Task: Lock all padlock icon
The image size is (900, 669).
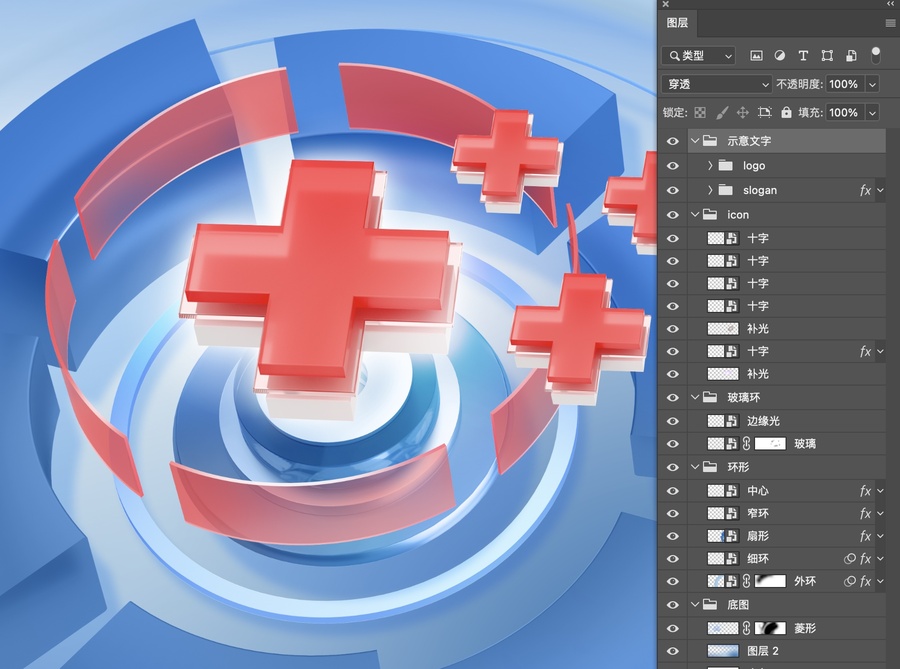Action: [x=786, y=112]
